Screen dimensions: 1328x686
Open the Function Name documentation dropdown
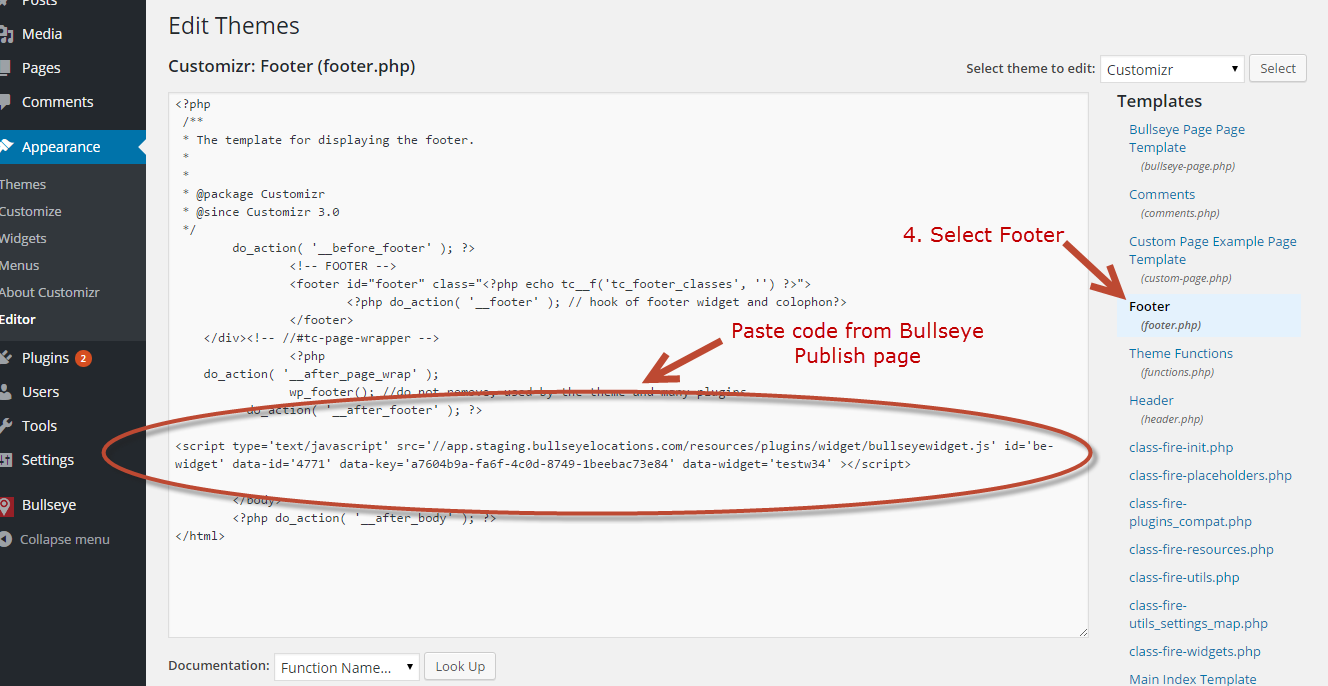point(346,667)
